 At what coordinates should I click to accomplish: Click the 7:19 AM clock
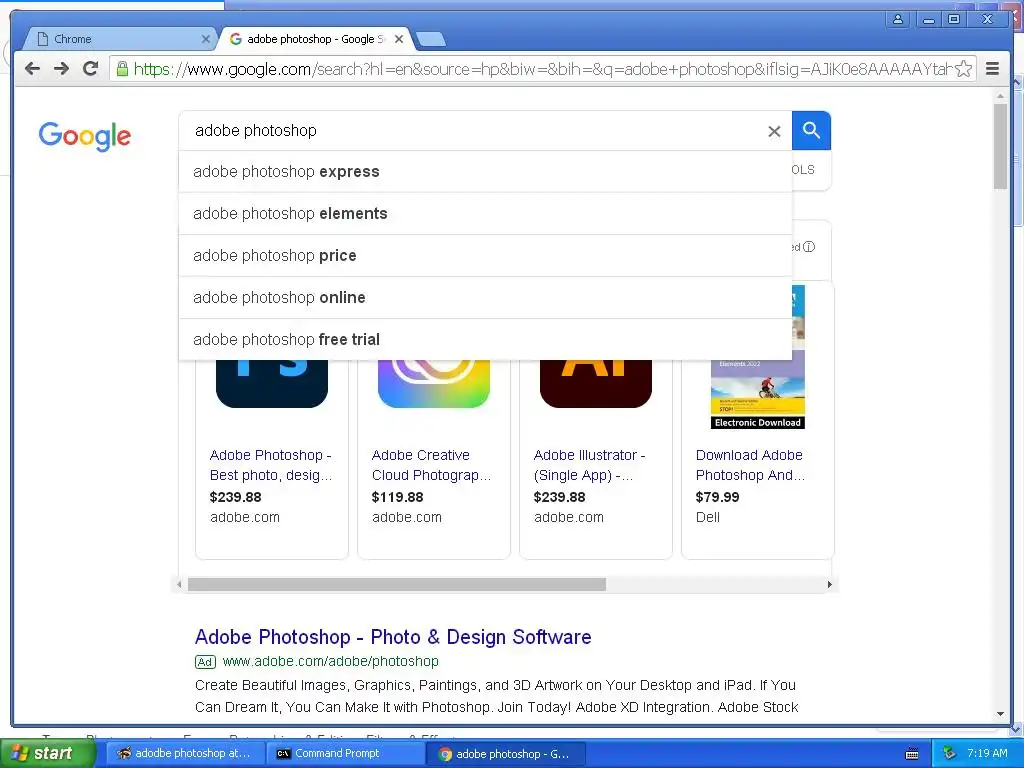click(987, 754)
